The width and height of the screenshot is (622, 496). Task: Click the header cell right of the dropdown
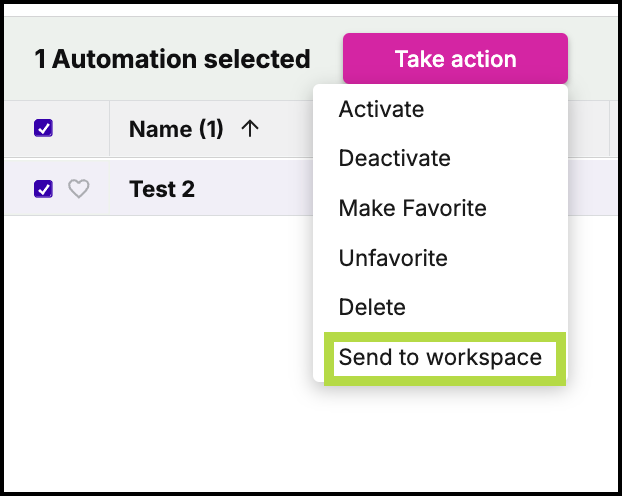[589, 129]
